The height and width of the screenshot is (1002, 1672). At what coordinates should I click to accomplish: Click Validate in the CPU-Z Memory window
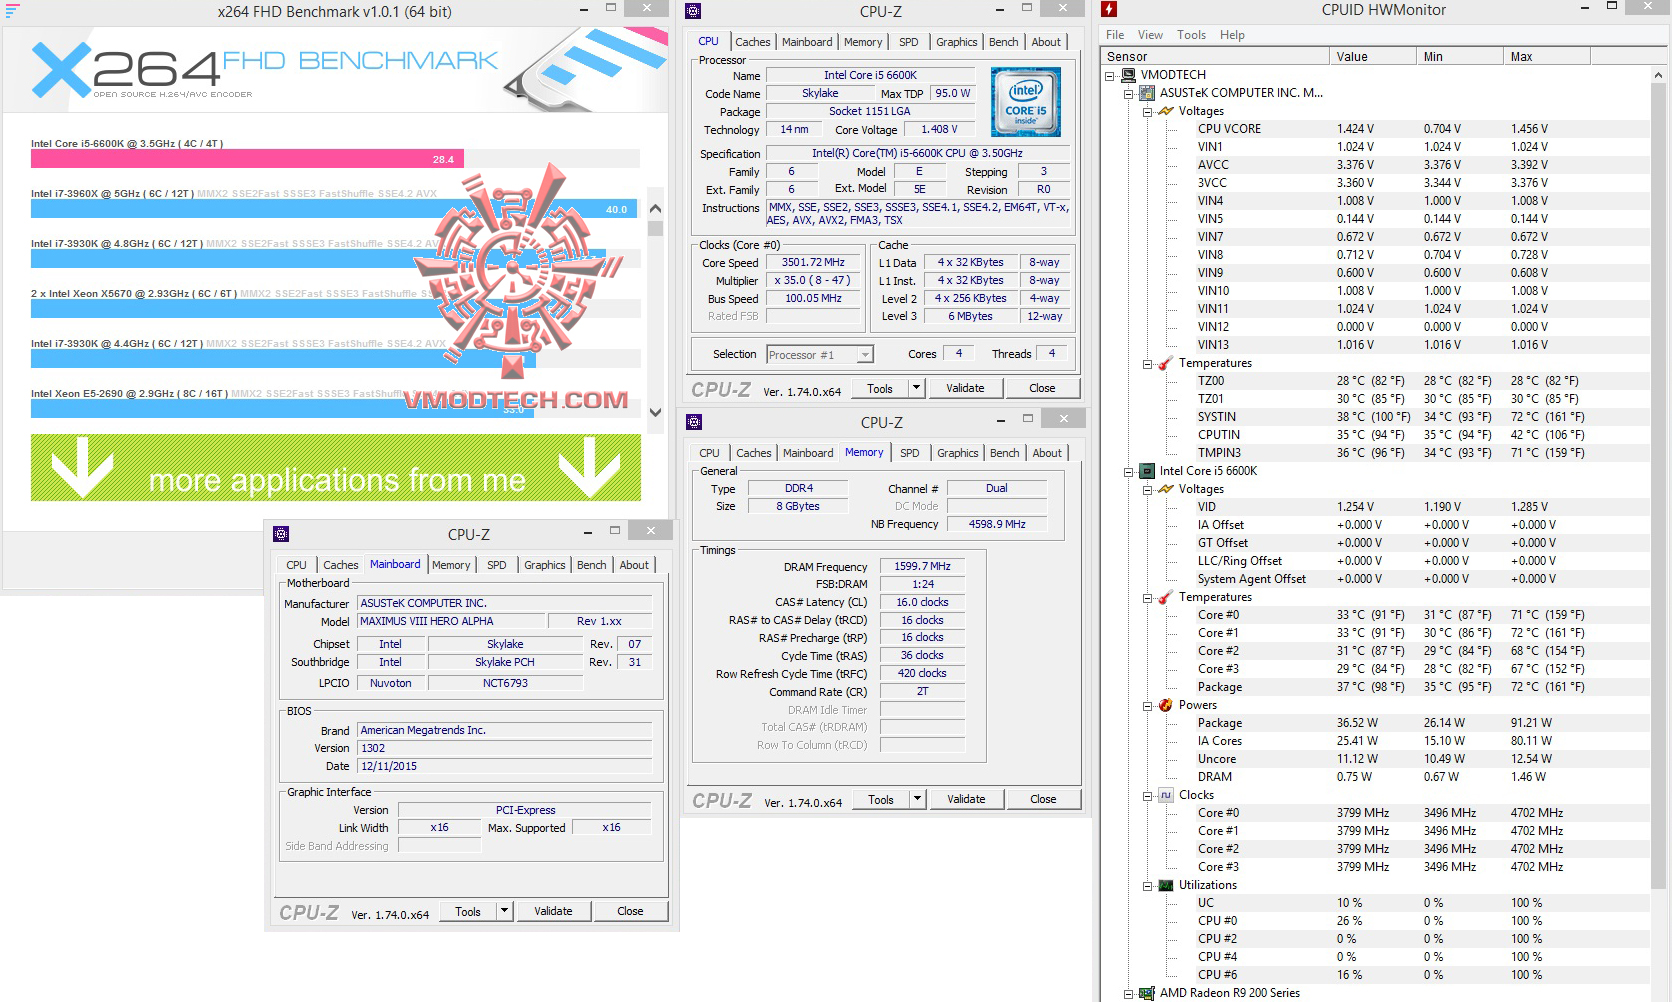966,799
